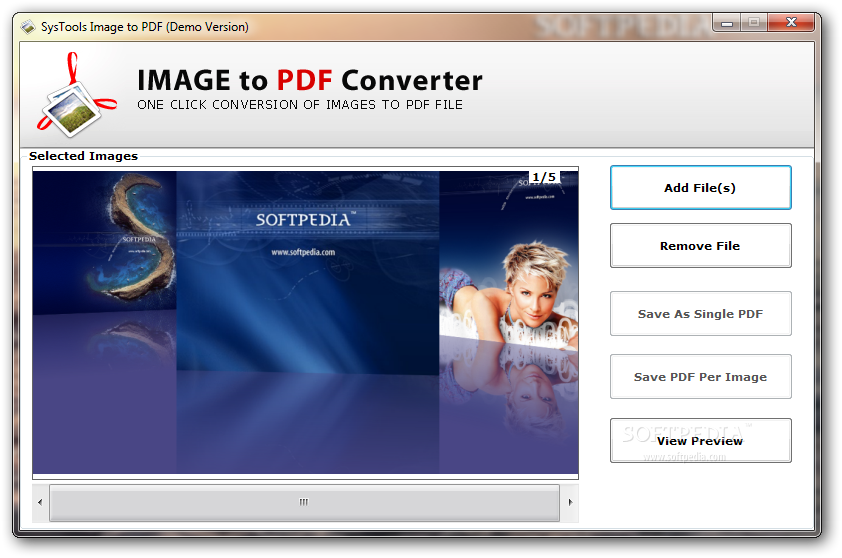
Task: Click Save As Single PDF
Action: click(x=700, y=314)
